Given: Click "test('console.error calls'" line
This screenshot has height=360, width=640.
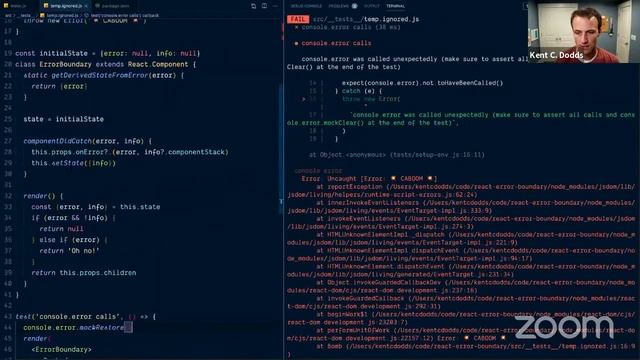Looking at the screenshot, I should pos(86,317).
